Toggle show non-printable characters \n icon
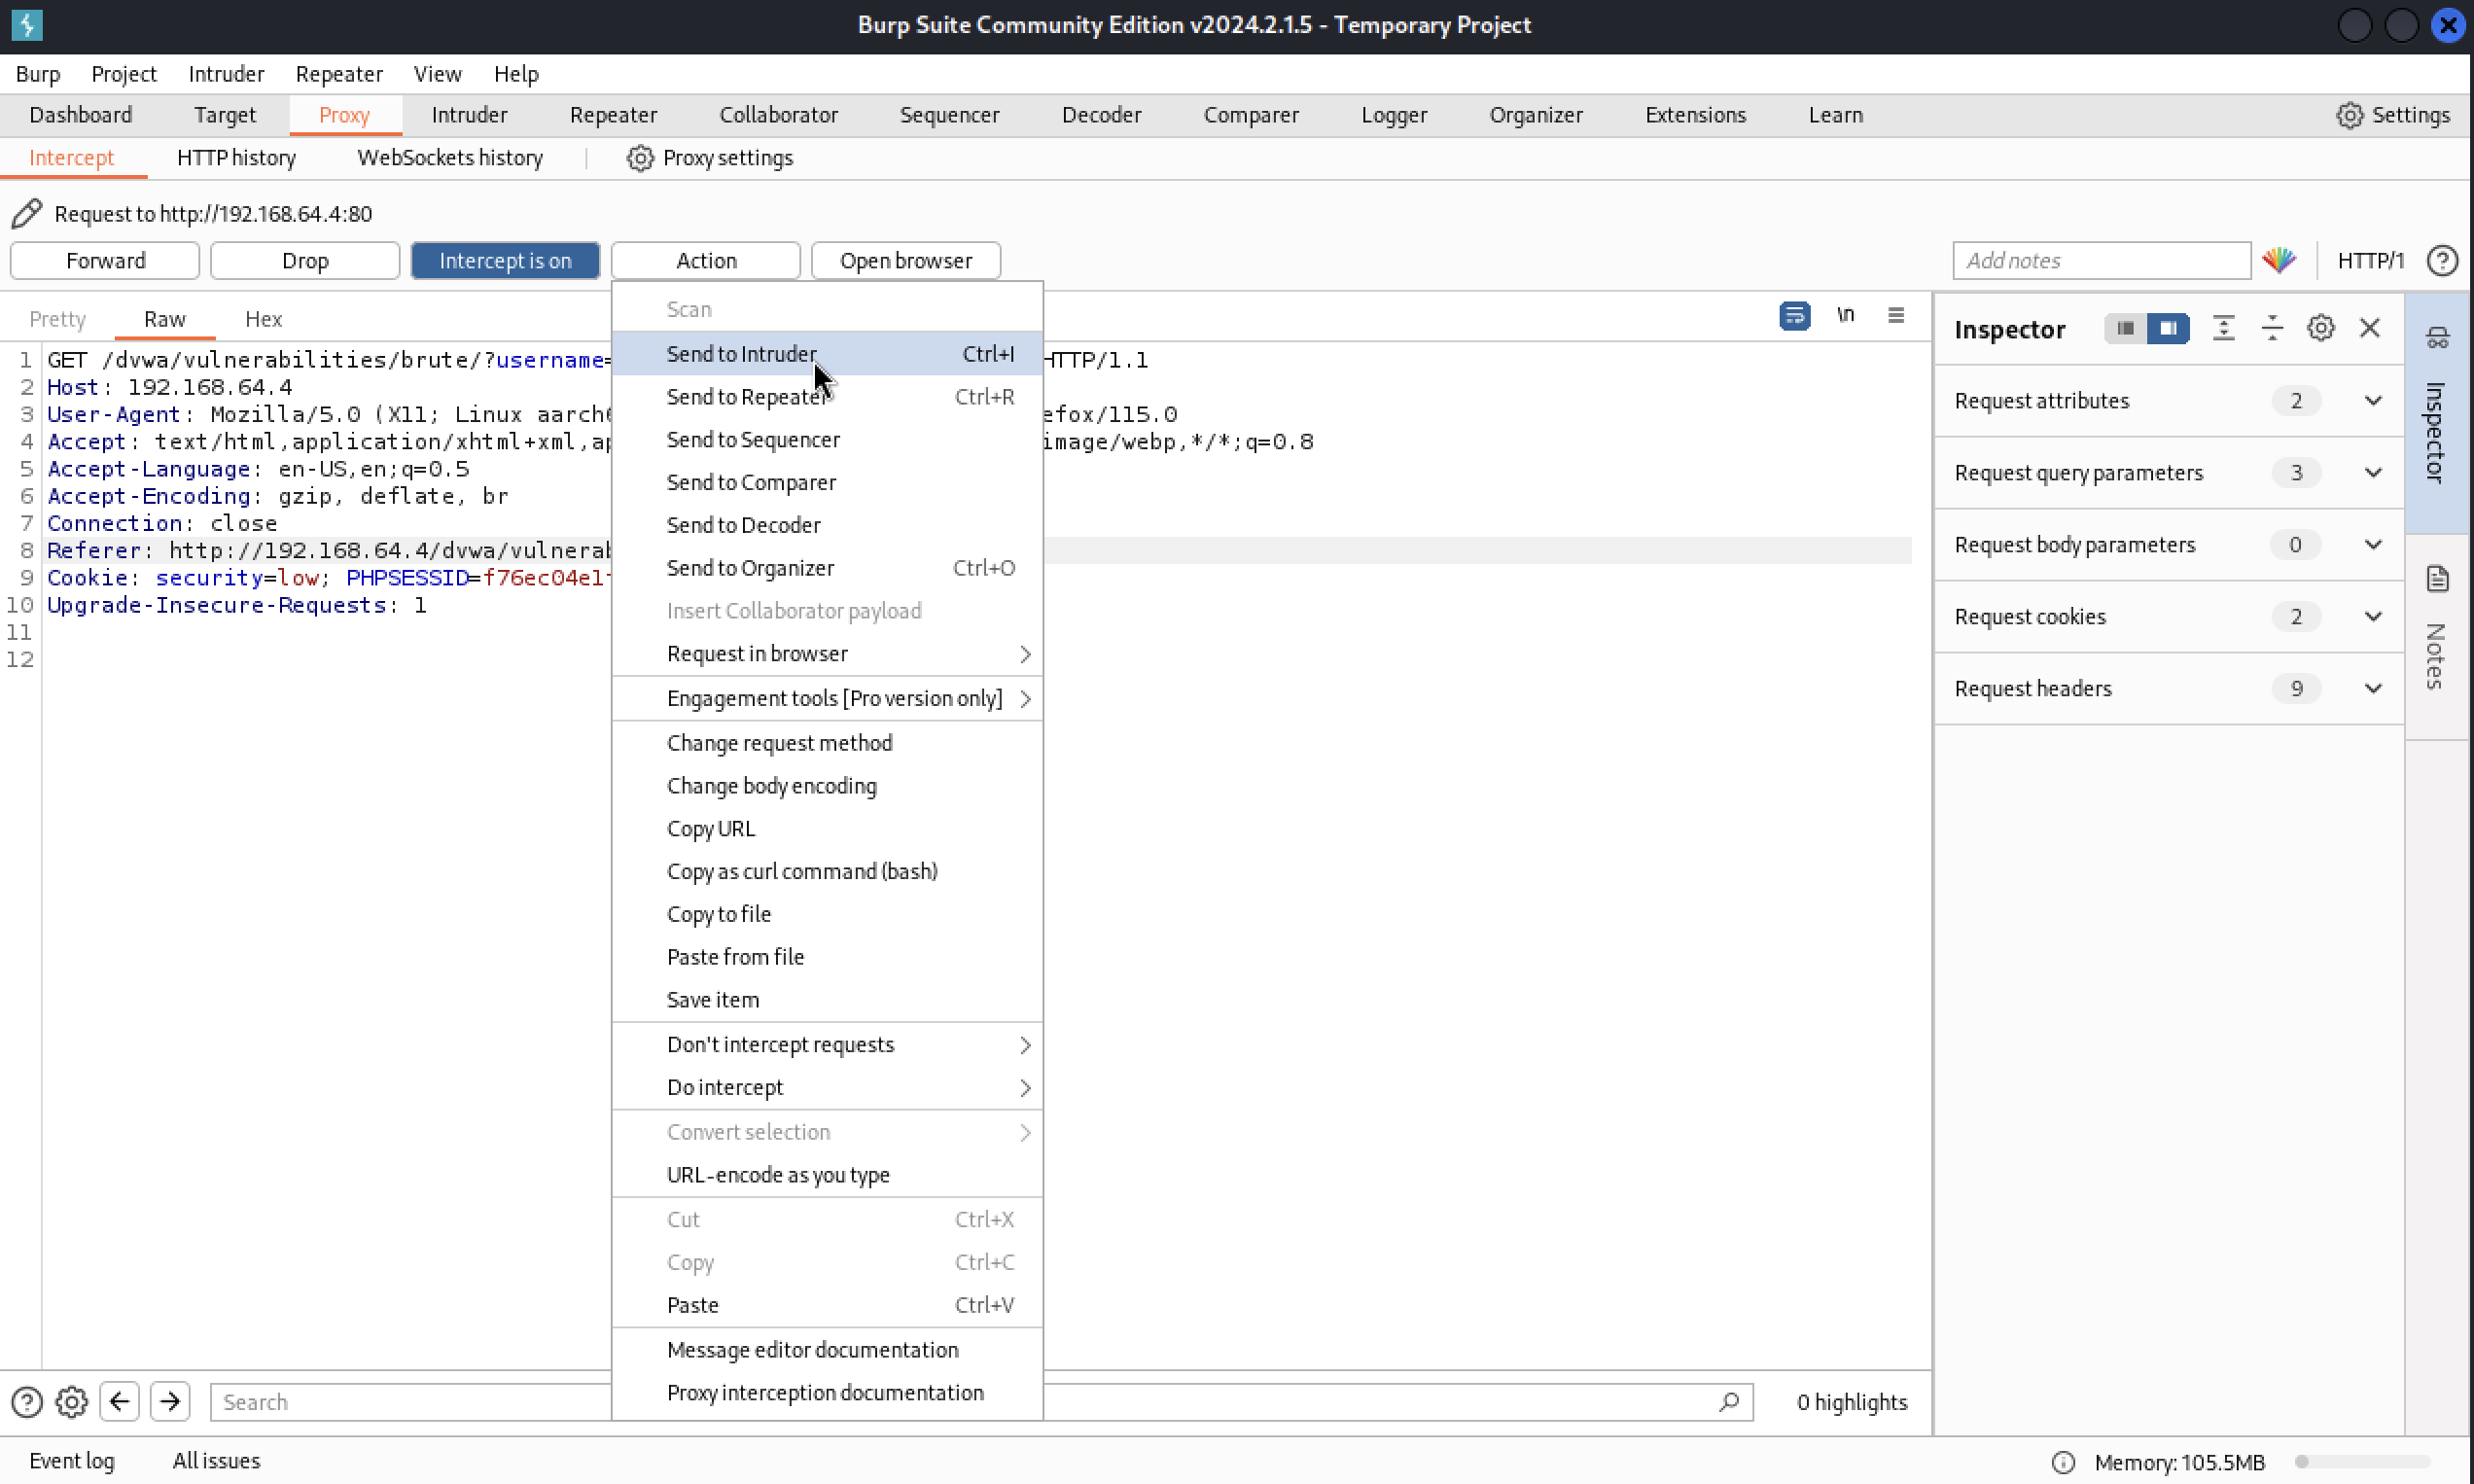Viewport: 2474px width, 1484px height. (x=1845, y=315)
